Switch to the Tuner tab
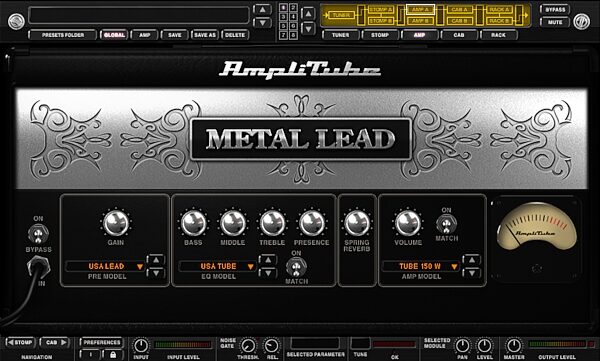The height and width of the screenshot is (361, 600). pos(341,35)
